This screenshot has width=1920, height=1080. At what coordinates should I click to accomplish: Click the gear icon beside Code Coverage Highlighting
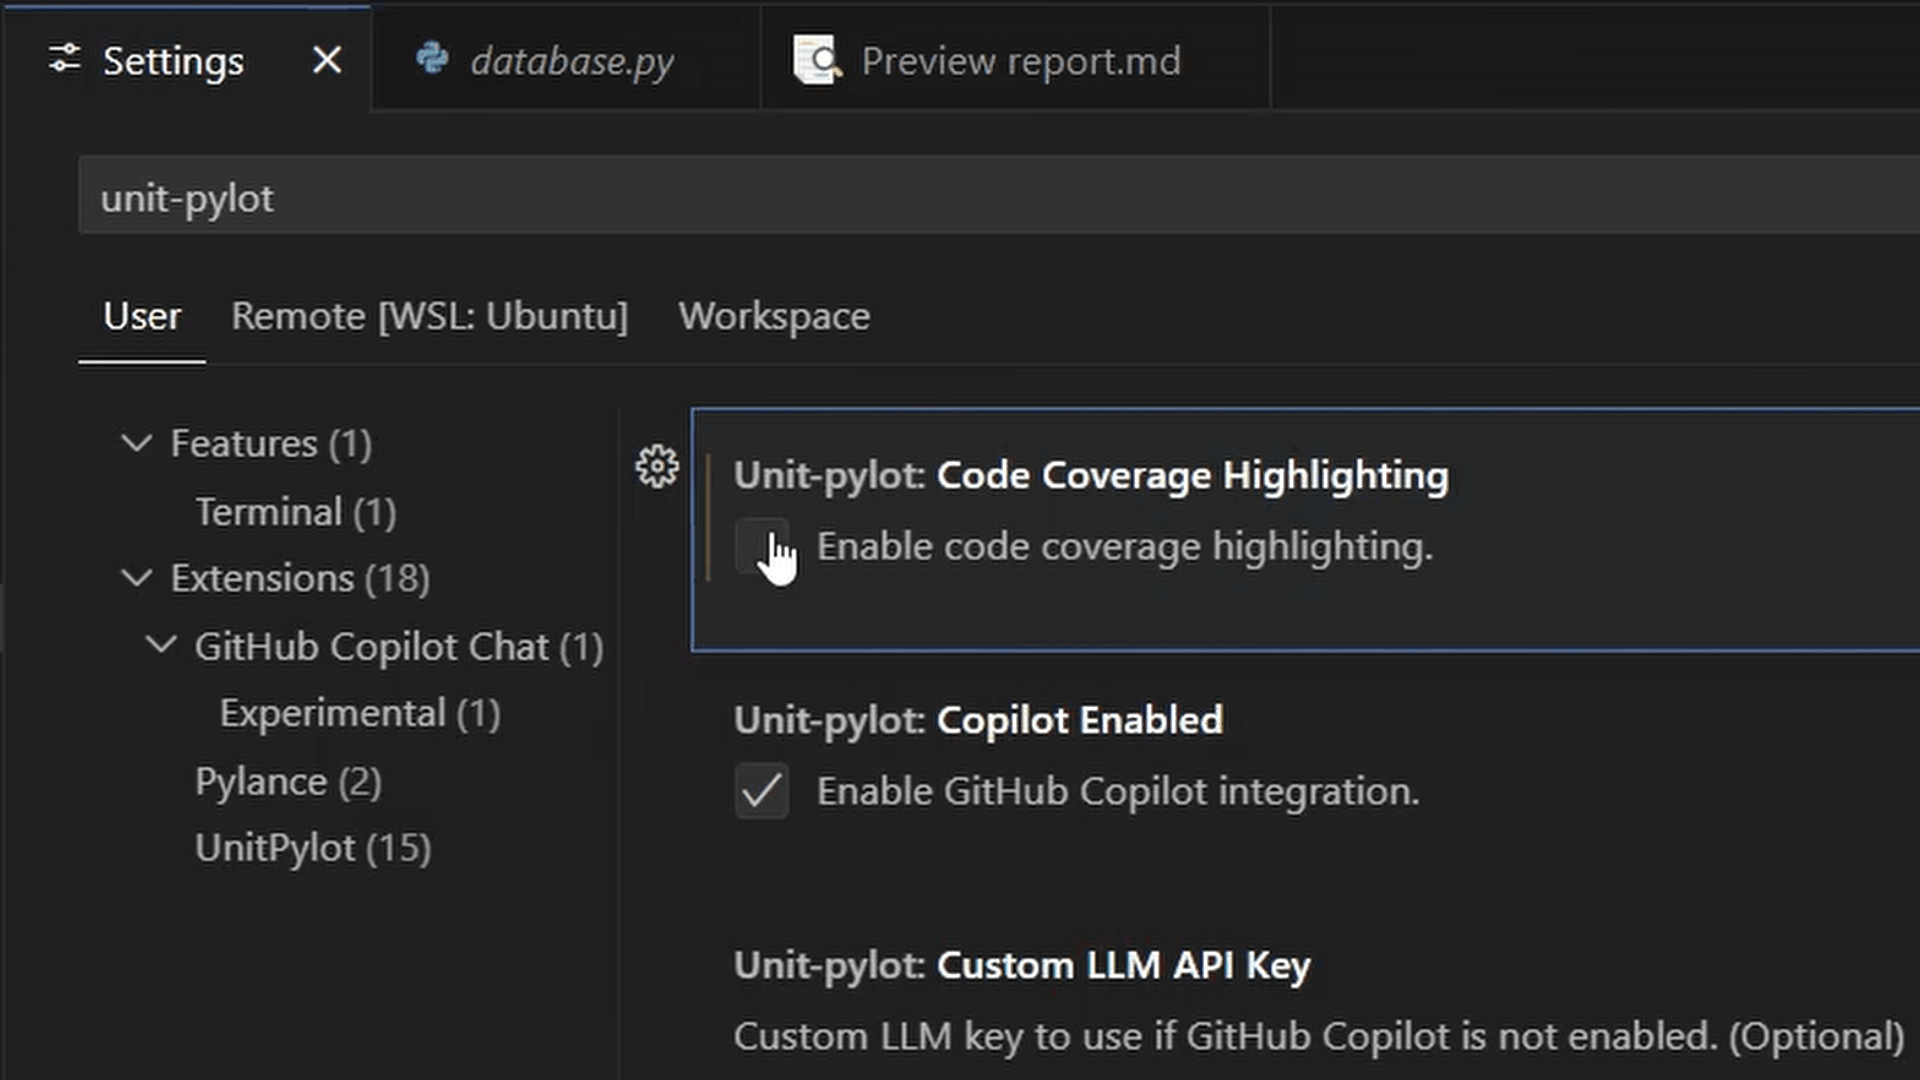(657, 467)
